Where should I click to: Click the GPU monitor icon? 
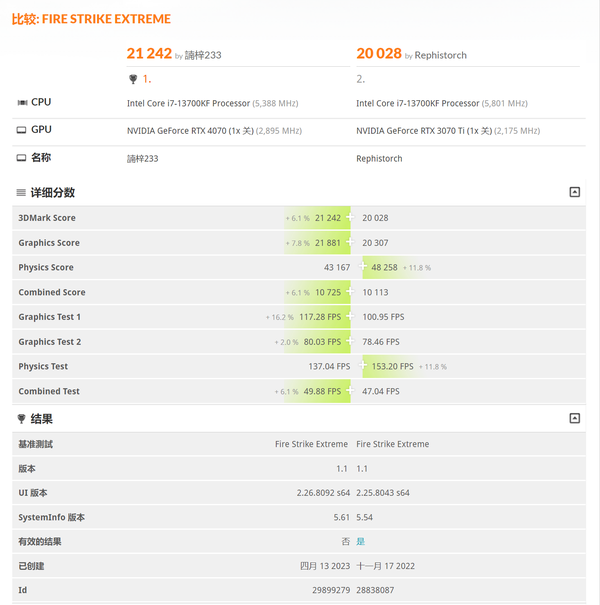click(x=22, y=130)
